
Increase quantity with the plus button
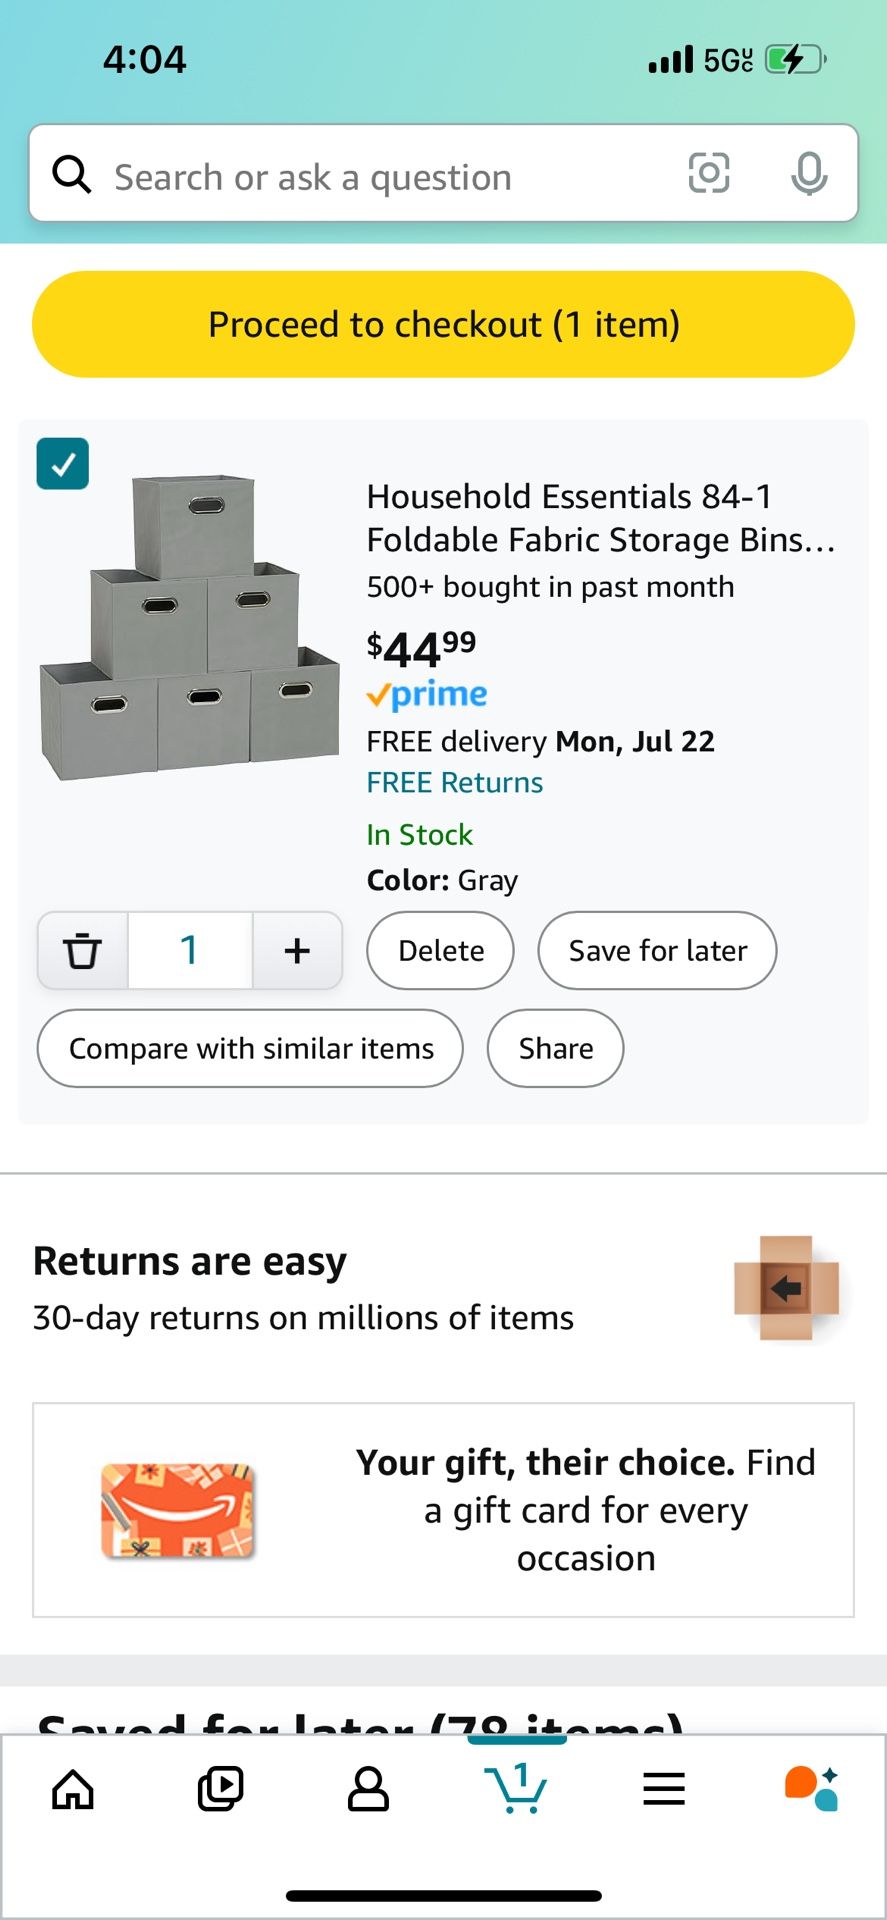(297, 950)
